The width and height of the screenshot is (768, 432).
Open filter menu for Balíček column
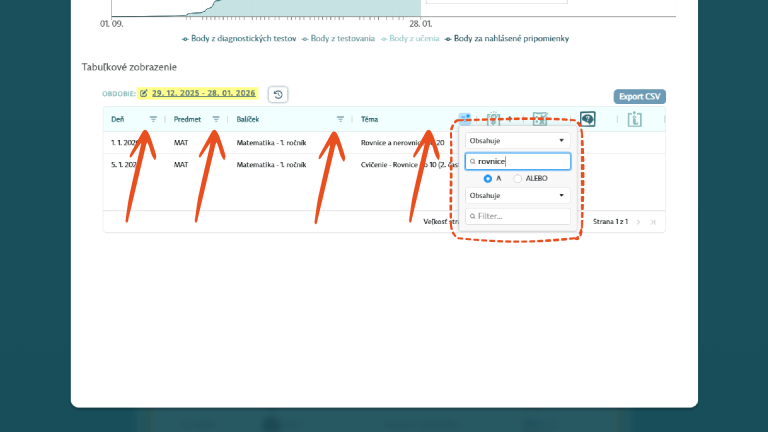340,119
